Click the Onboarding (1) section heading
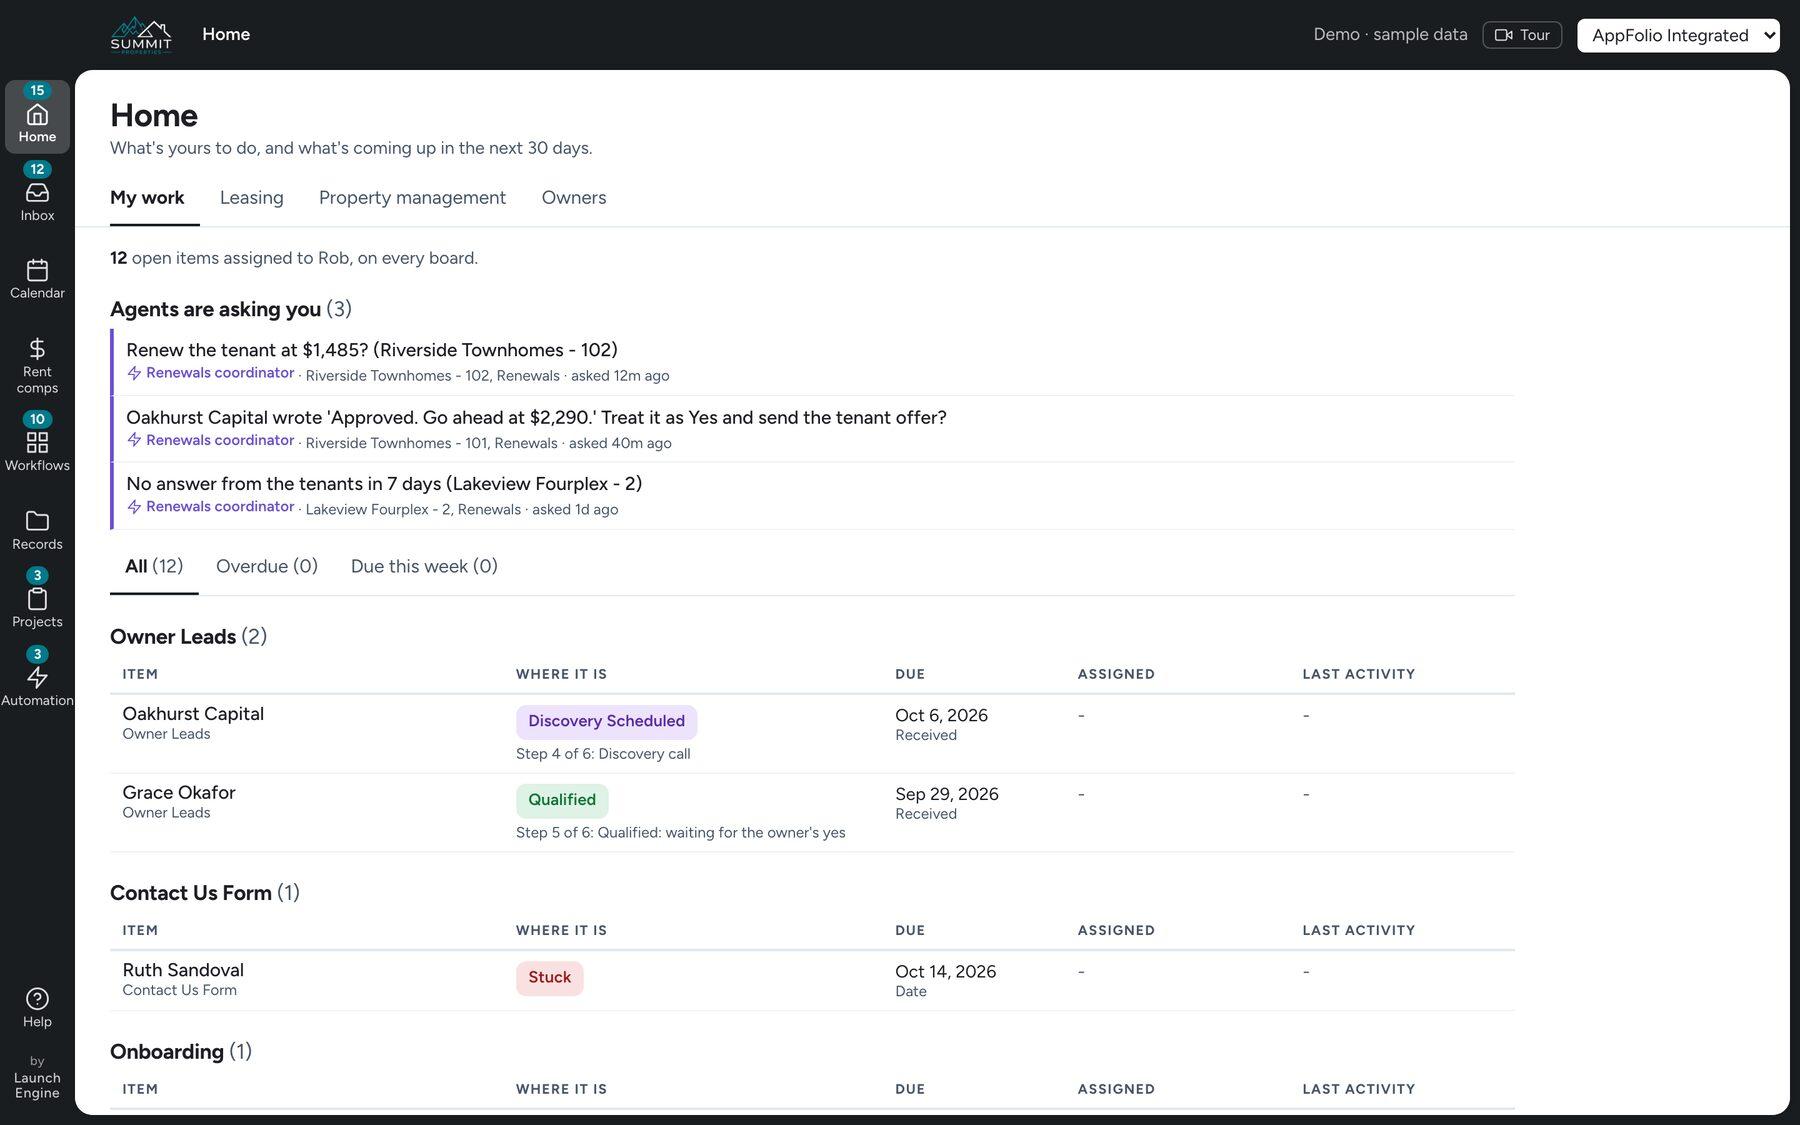 coord(181,1052)
